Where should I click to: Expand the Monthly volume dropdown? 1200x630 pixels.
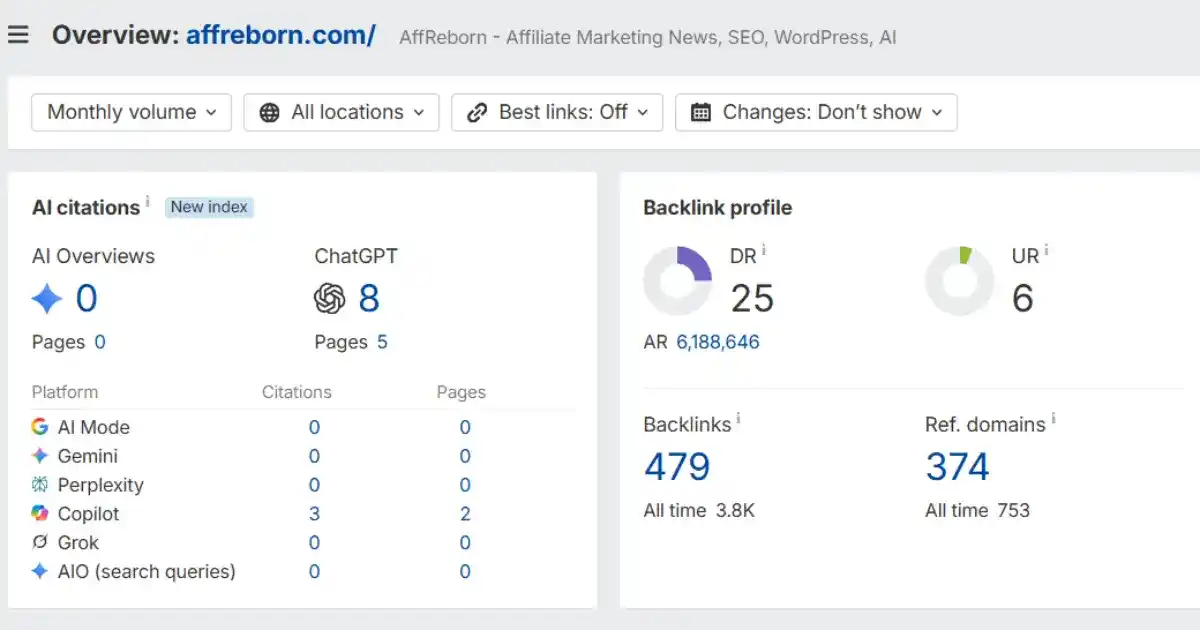(132, 112)
